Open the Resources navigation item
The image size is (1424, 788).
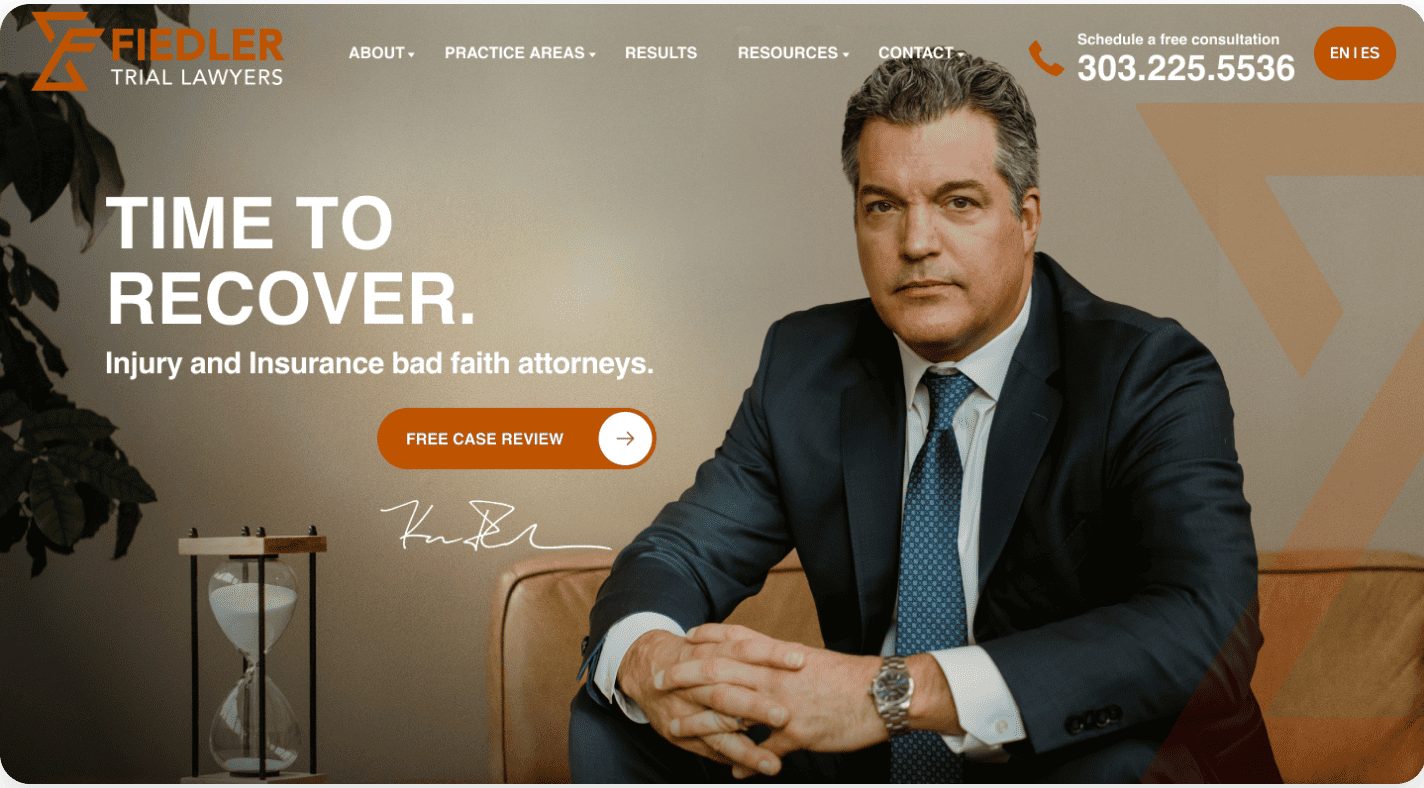[788, 53]
